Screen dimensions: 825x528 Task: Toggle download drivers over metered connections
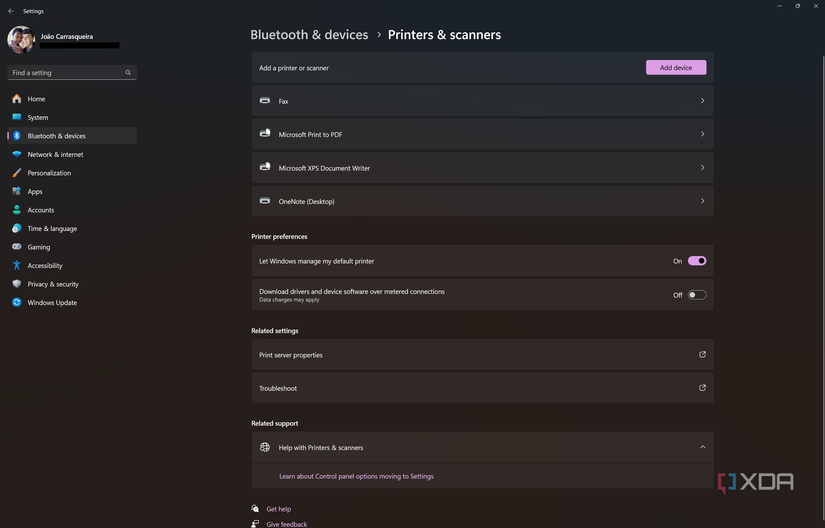pyautogui.click(x=697, y=295)
